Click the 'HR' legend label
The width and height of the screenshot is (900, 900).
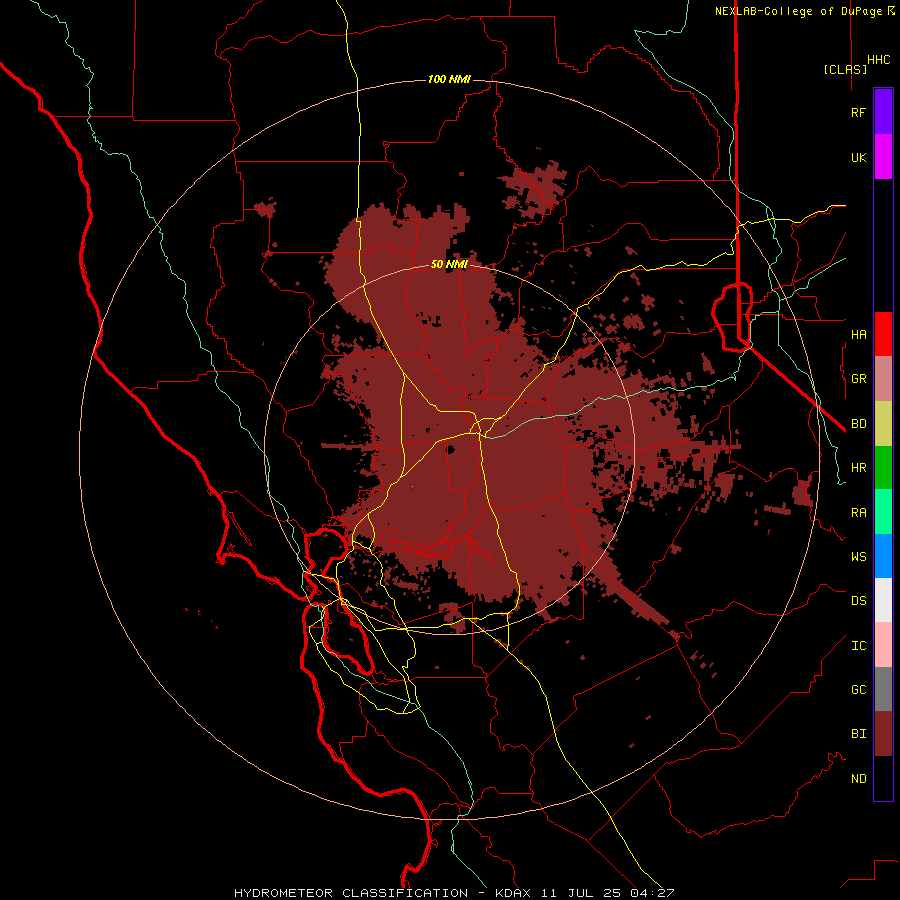coord(859,468)
